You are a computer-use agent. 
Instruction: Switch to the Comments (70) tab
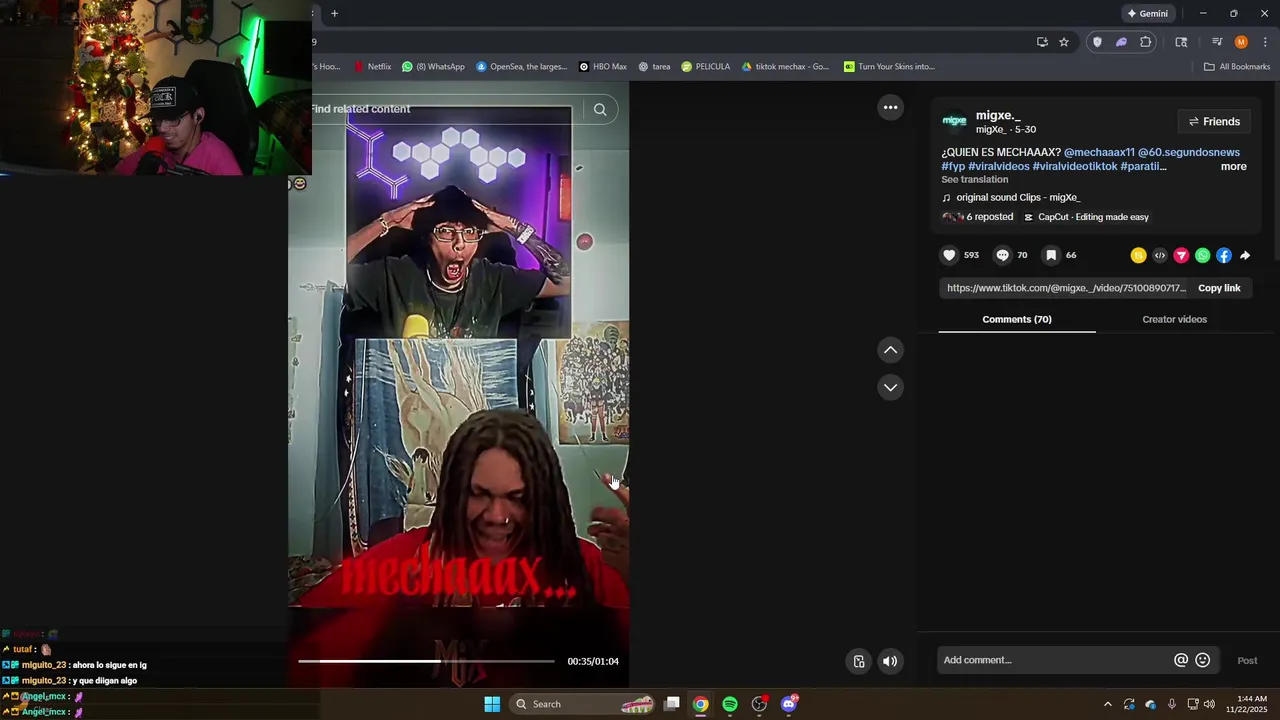[x=1017, y=319]
